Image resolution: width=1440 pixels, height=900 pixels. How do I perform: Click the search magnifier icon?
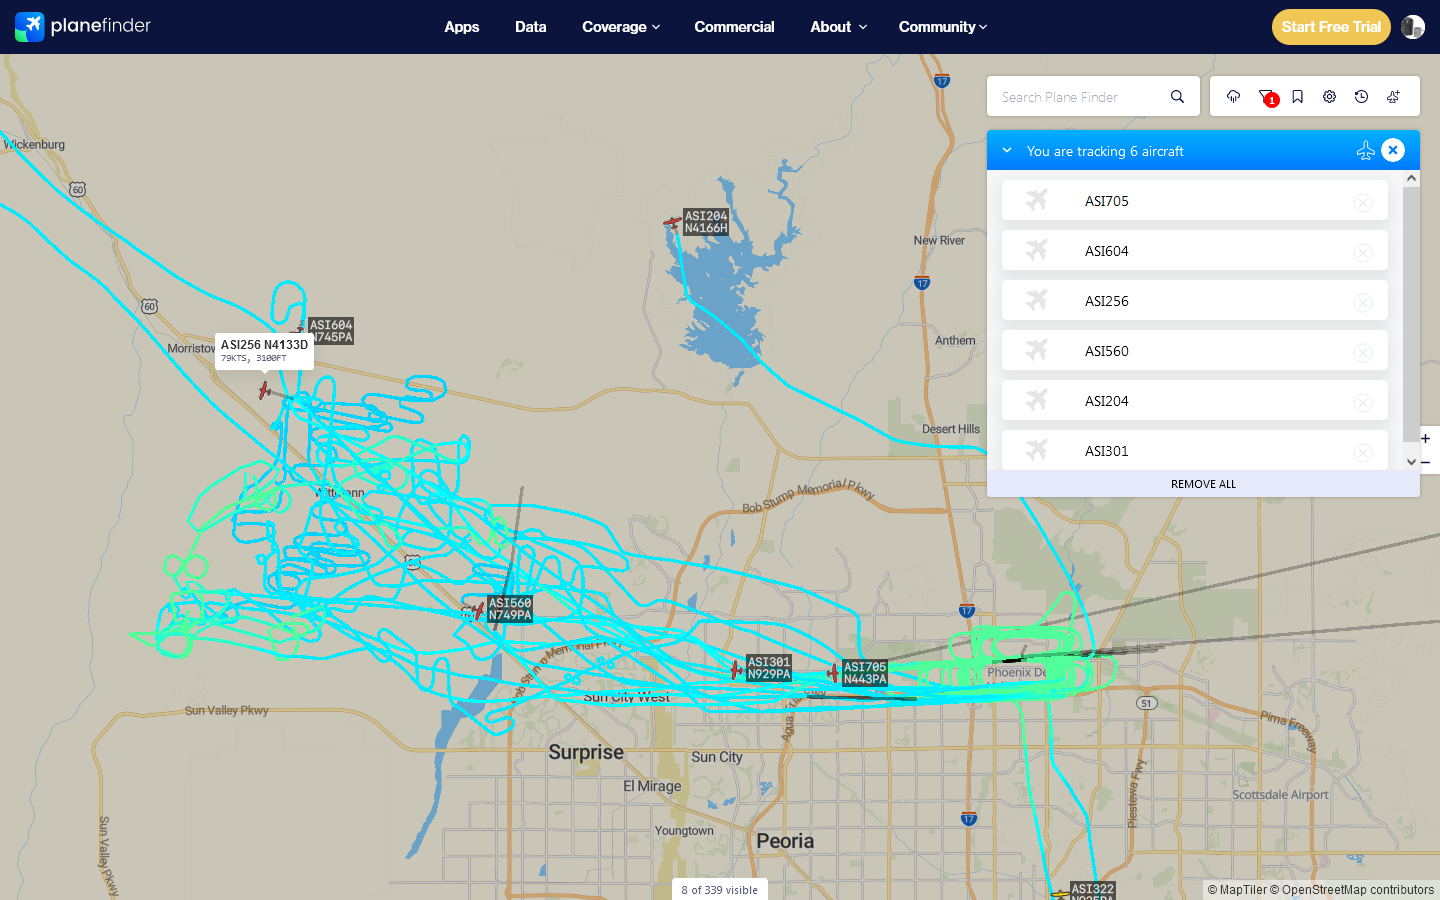[x=1177, y=97]
